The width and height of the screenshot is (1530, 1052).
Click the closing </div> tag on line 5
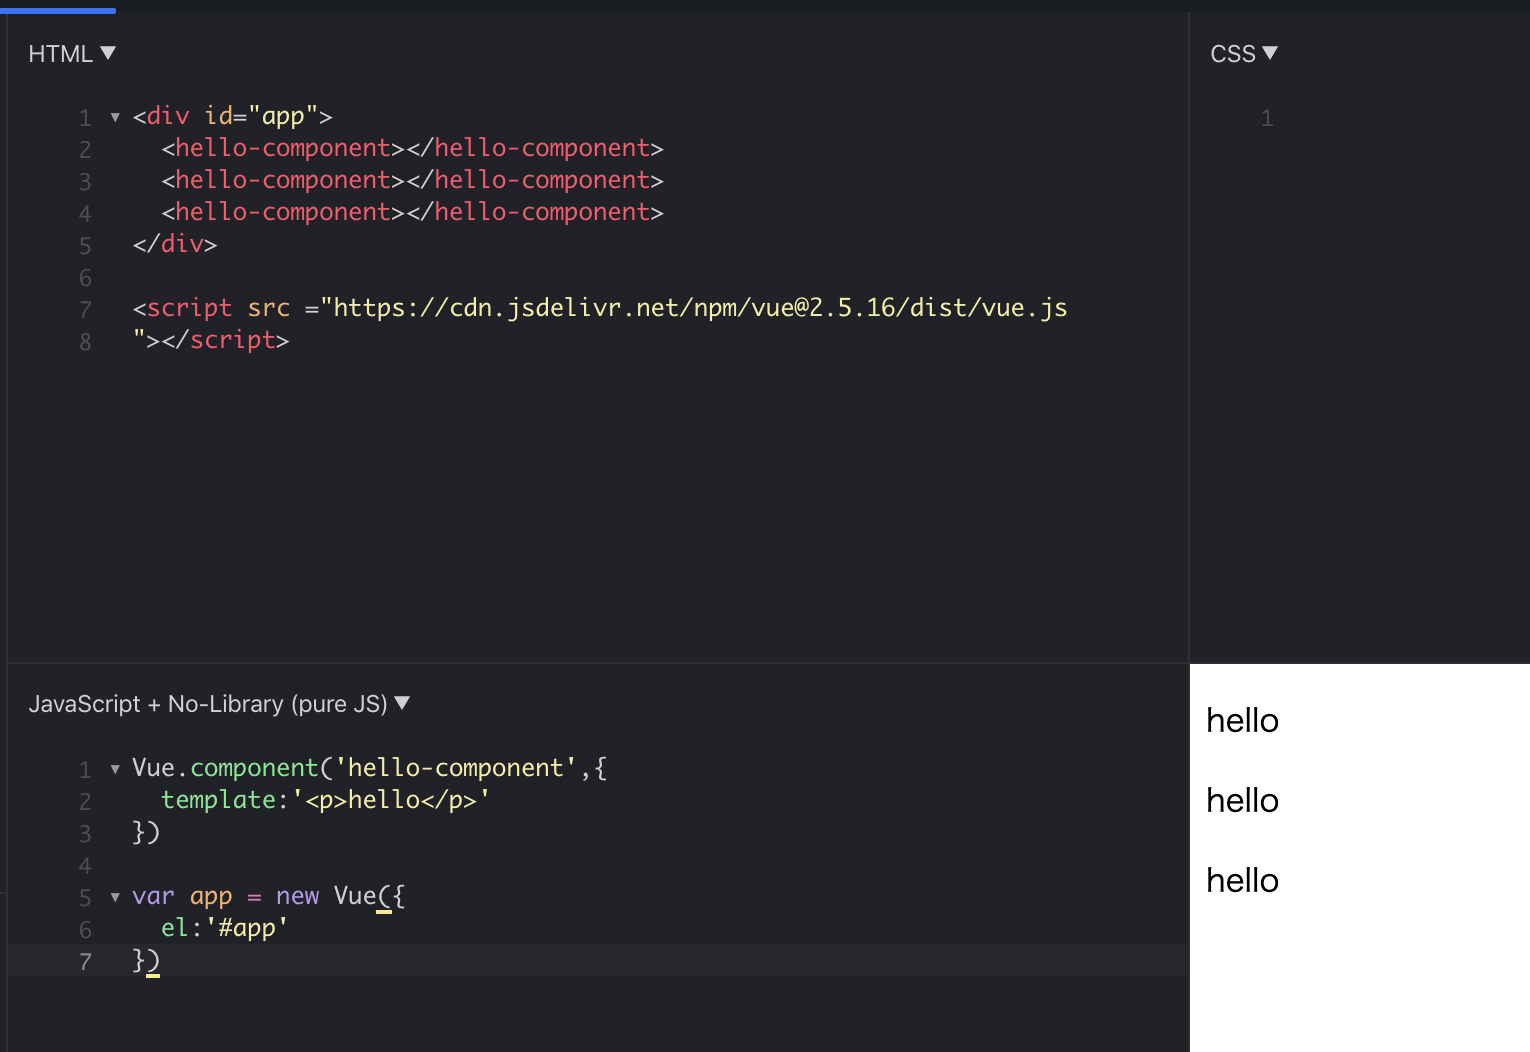tap(174, 244)
